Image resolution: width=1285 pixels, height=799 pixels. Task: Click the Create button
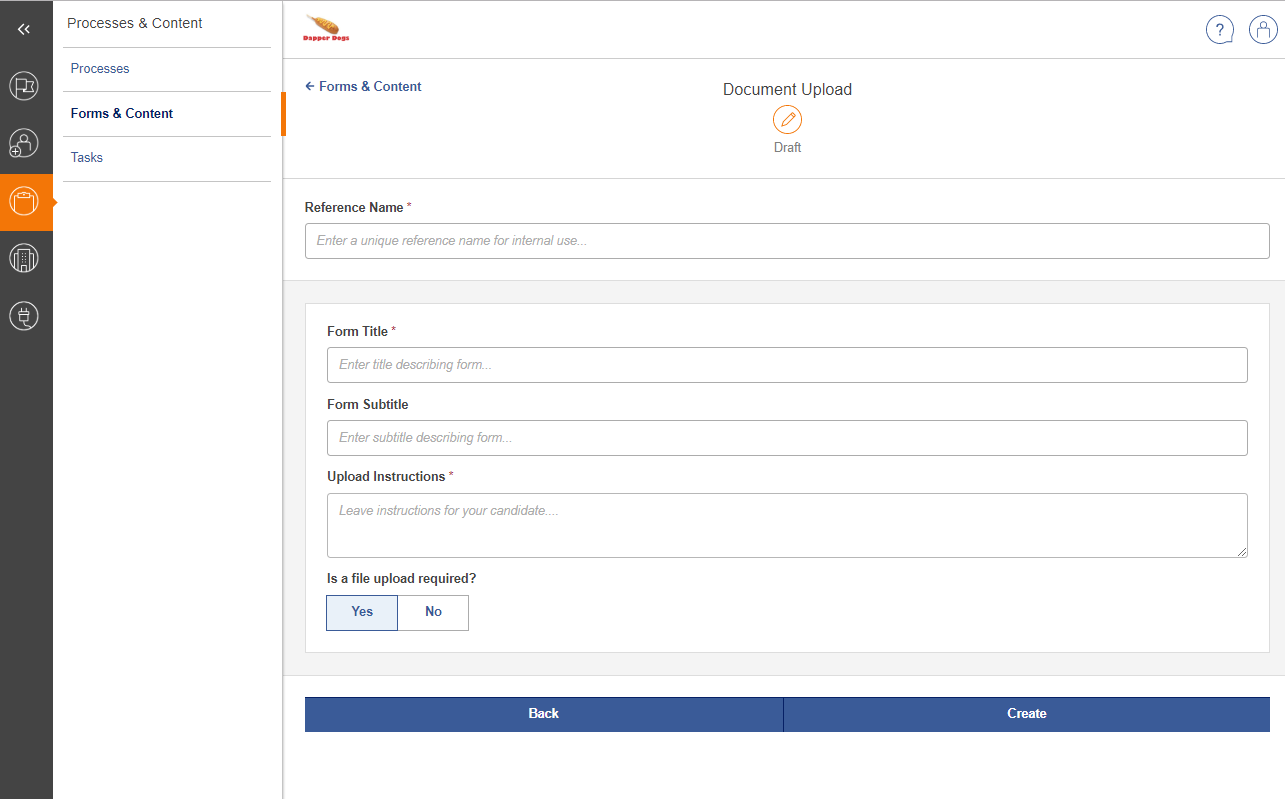1026,713
